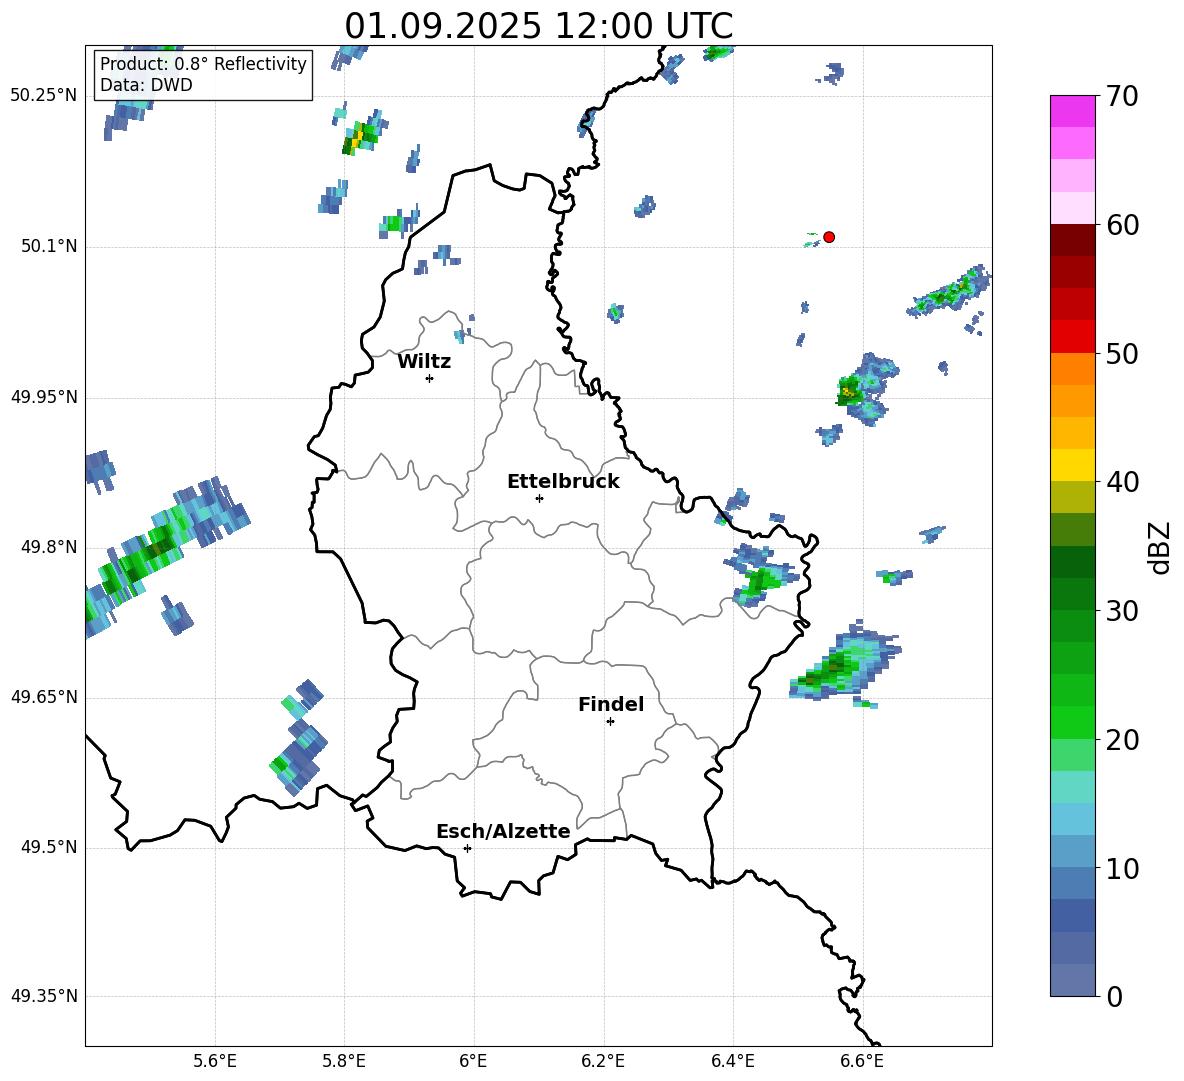Click the slate-blue bottom segment of the colorbar
This screenshot has width=1184, height=1081.
pos(1072,980)
